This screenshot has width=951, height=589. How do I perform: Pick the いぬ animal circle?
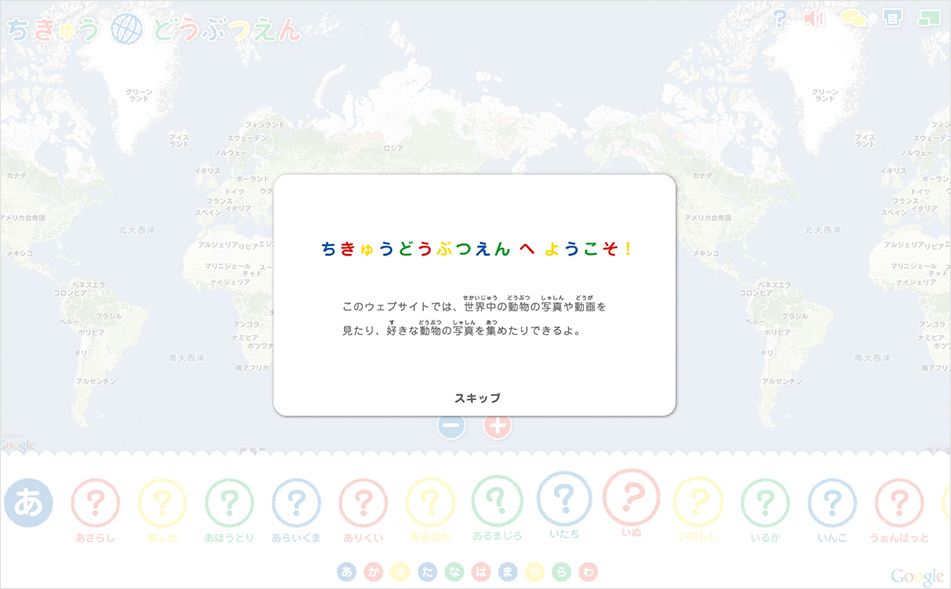631,498
